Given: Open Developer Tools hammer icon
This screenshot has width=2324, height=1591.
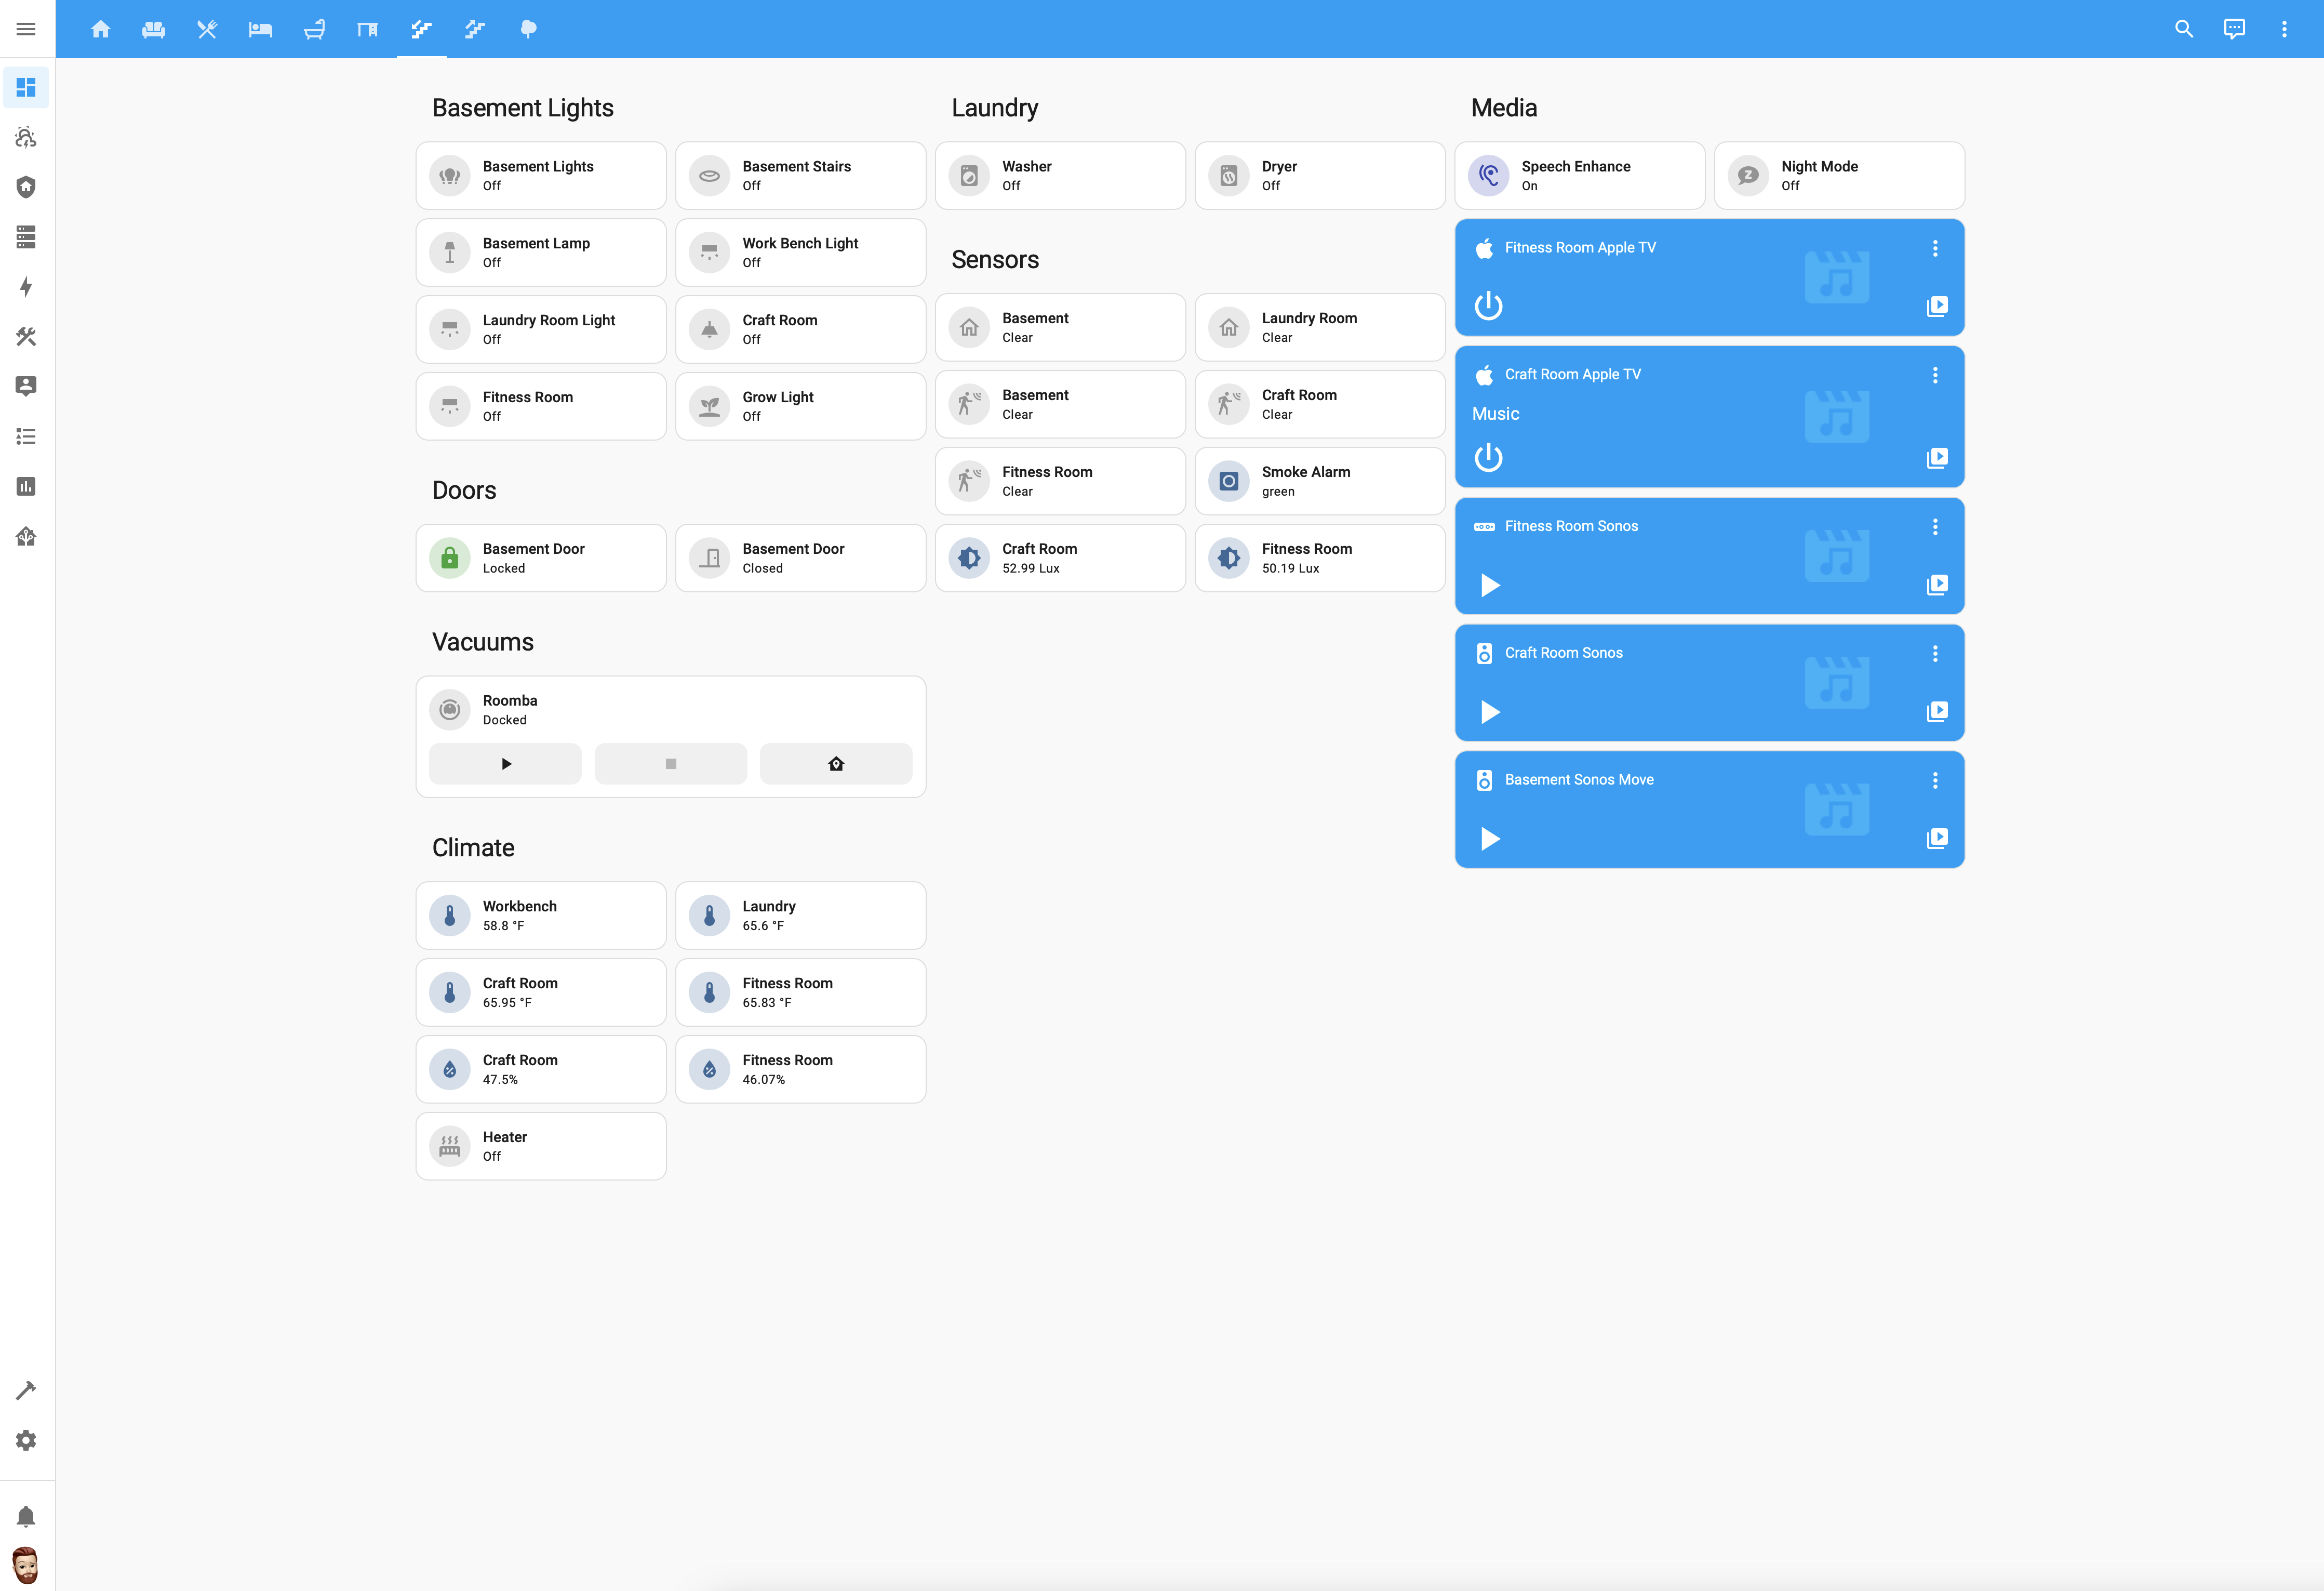Looking at the screenshot, I should pyautogui.click(x=26, y=1390).
